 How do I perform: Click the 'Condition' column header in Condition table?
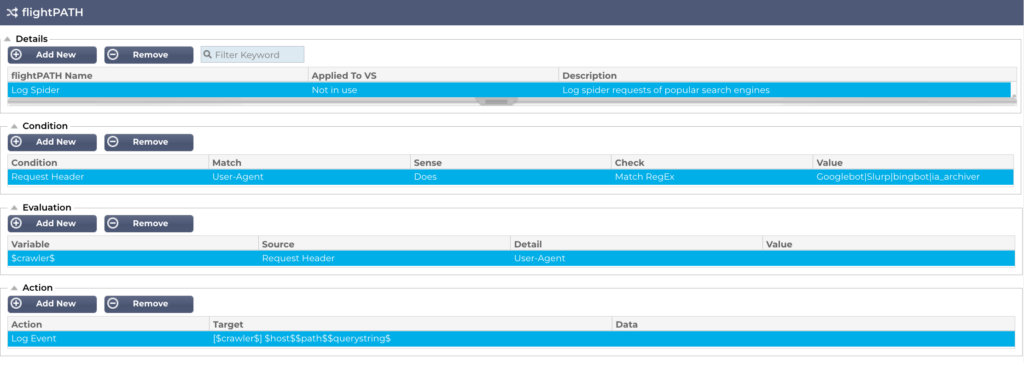click(108, 162)
